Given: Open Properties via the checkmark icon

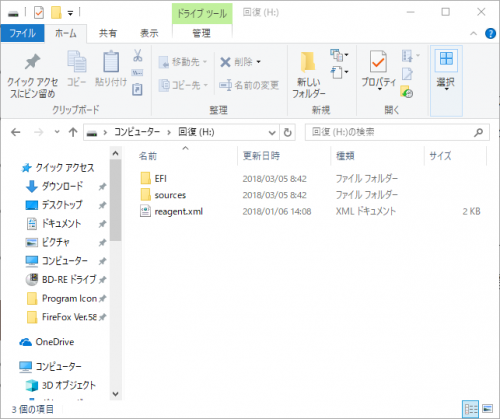Looking at the screenshot, I should coord(378,61).
